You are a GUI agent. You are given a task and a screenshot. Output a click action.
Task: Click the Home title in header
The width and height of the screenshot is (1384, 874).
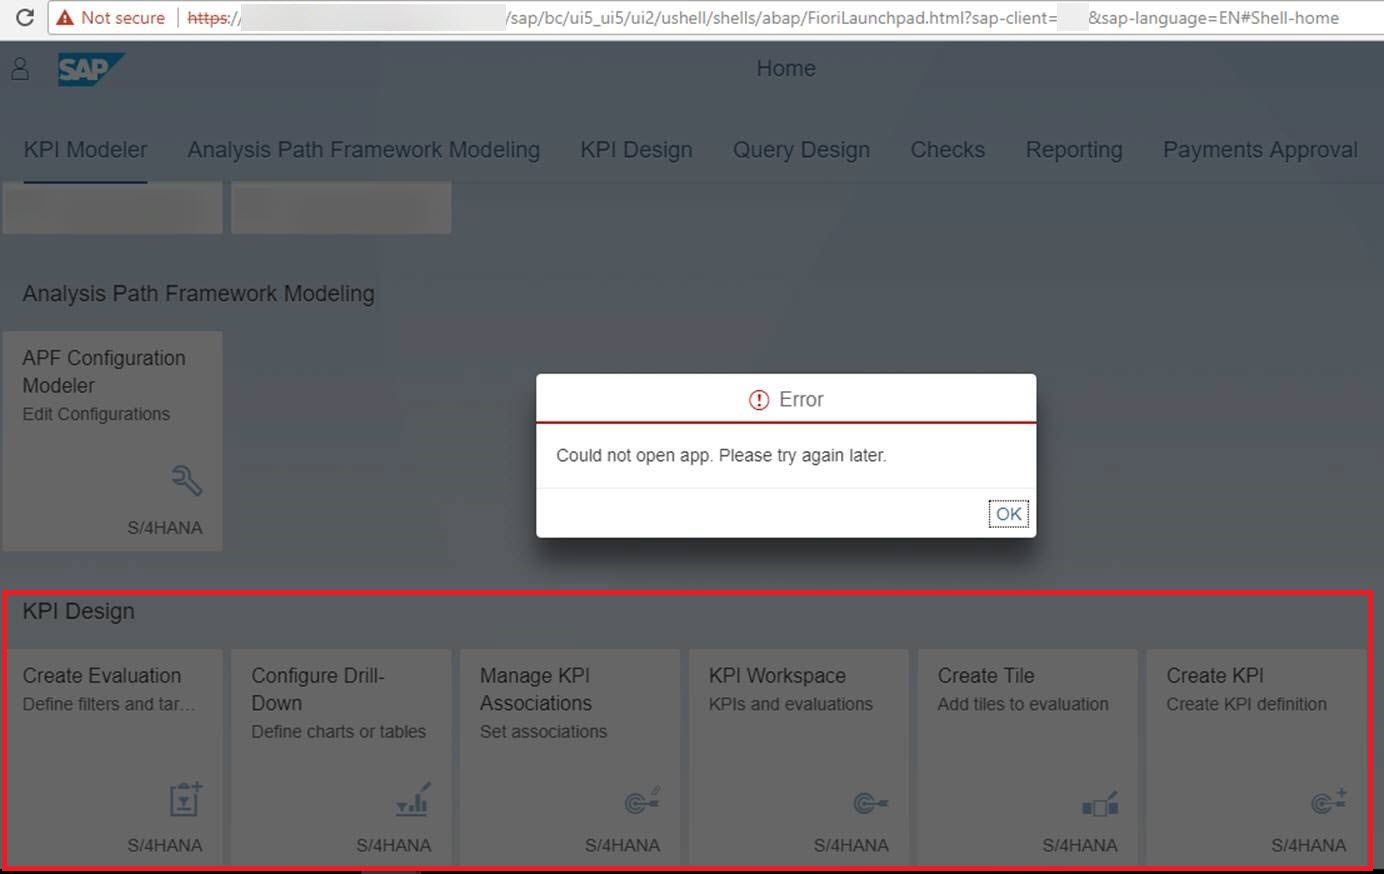(786, 69)
